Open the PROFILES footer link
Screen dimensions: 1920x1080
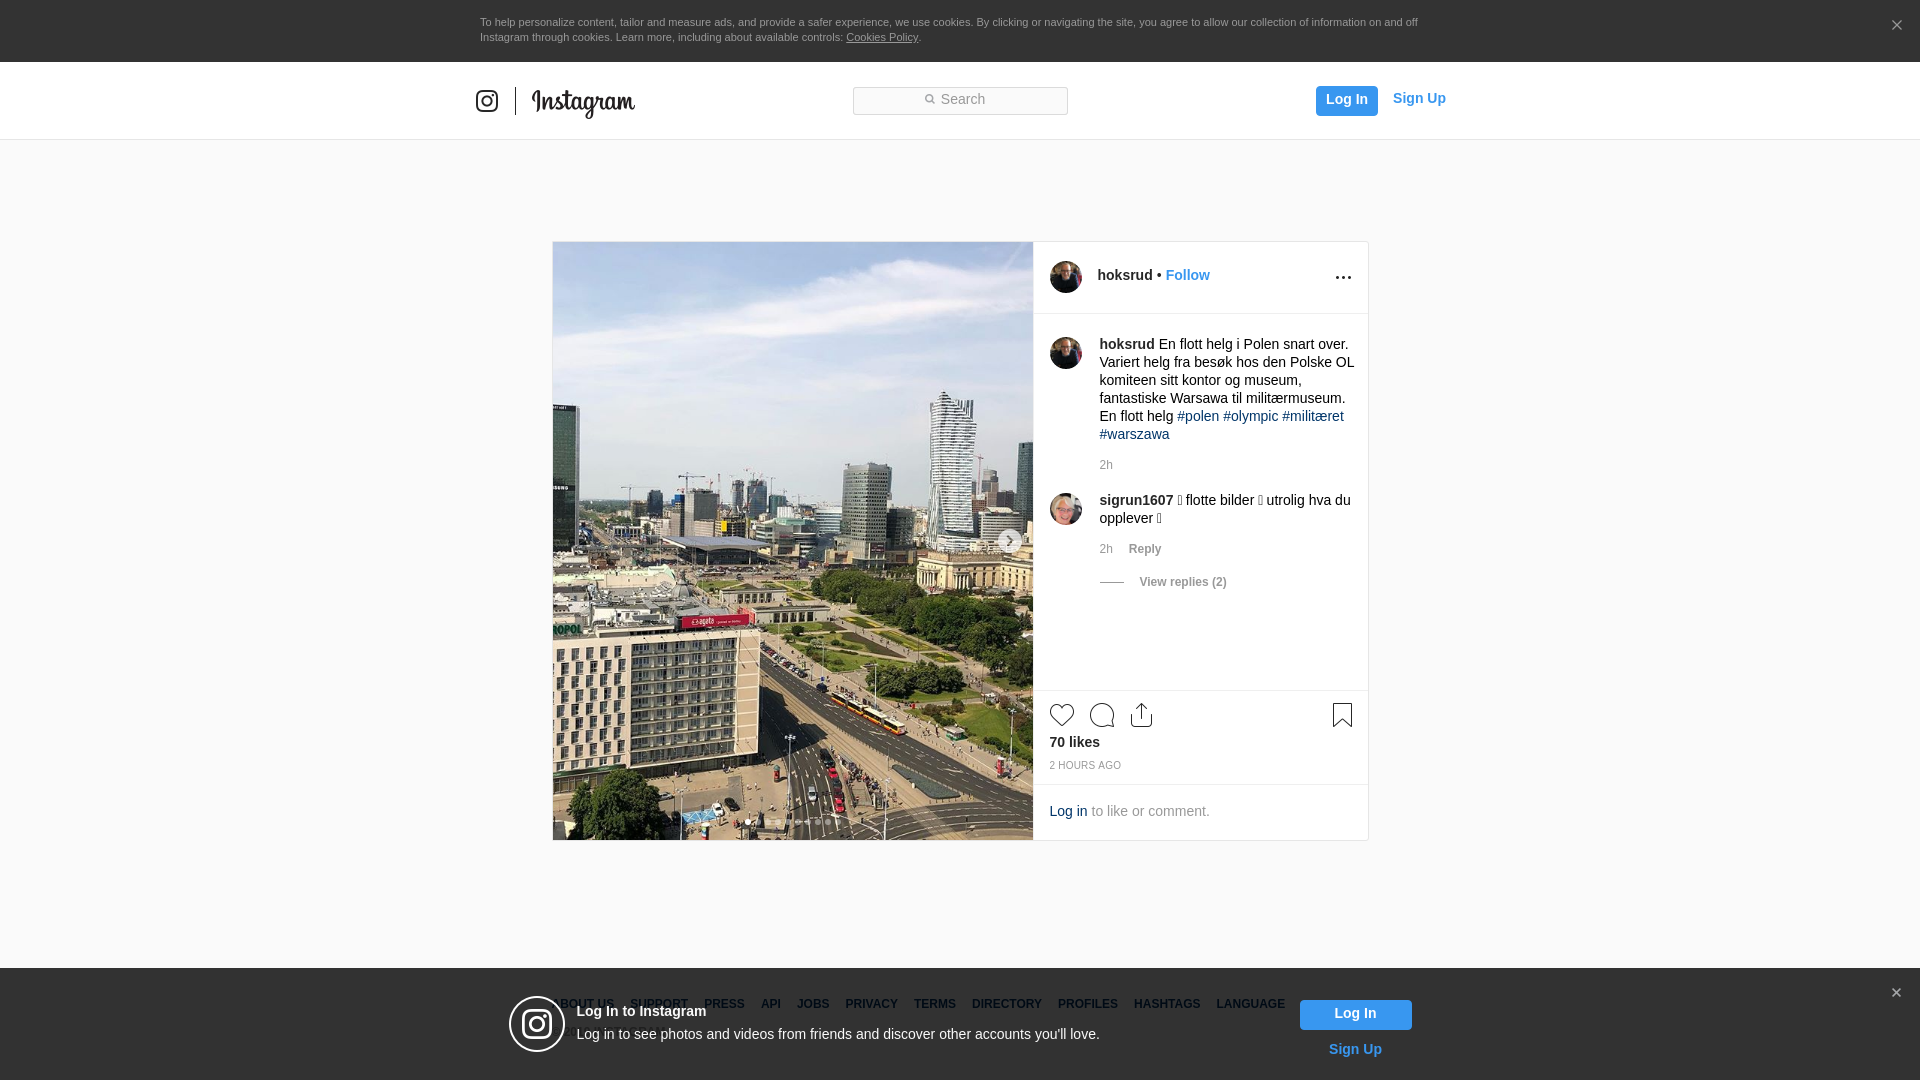1088,1004
